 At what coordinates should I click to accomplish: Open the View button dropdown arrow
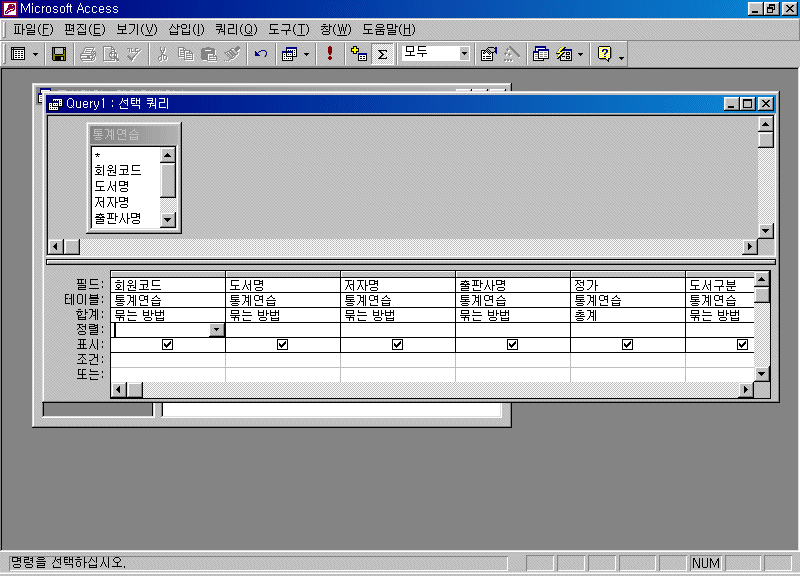35,54
